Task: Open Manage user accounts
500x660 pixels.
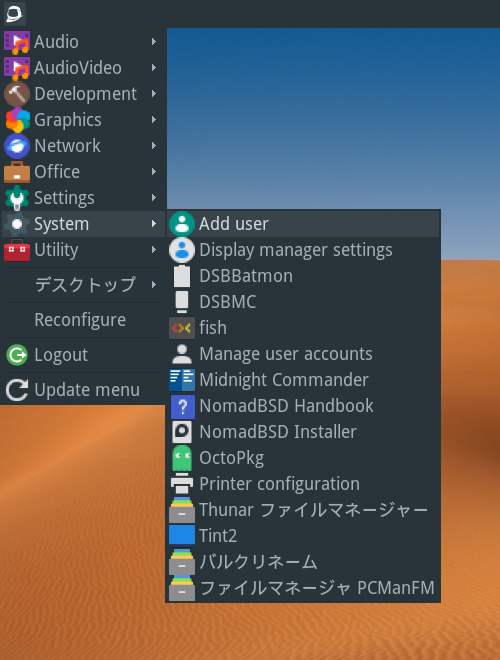Action: point(303,354)
